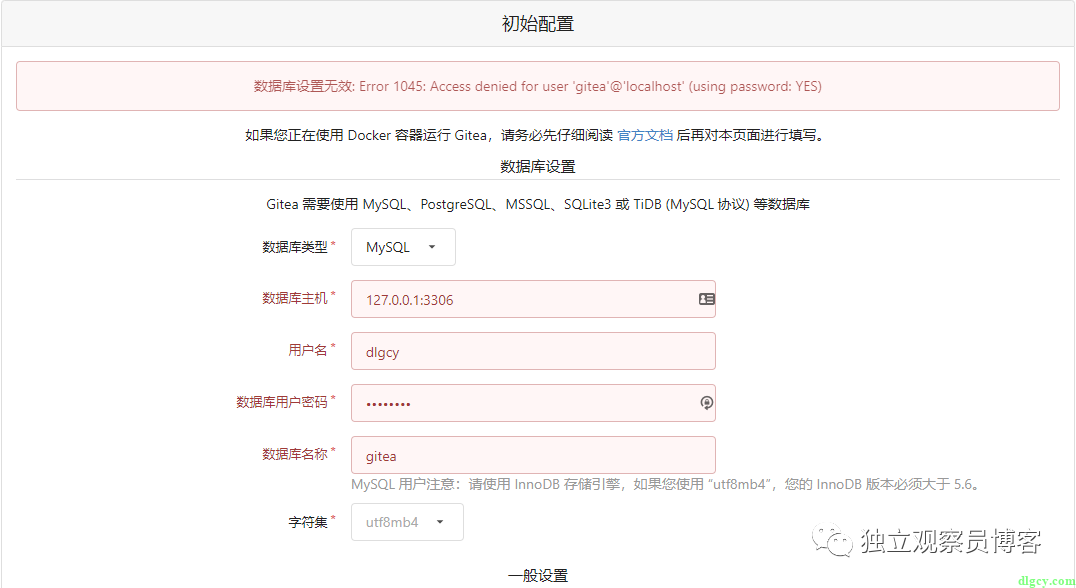This screenshot has height=588, width=1076.
Task: Click the 数据库主机 label
Action: coord(296,298)
